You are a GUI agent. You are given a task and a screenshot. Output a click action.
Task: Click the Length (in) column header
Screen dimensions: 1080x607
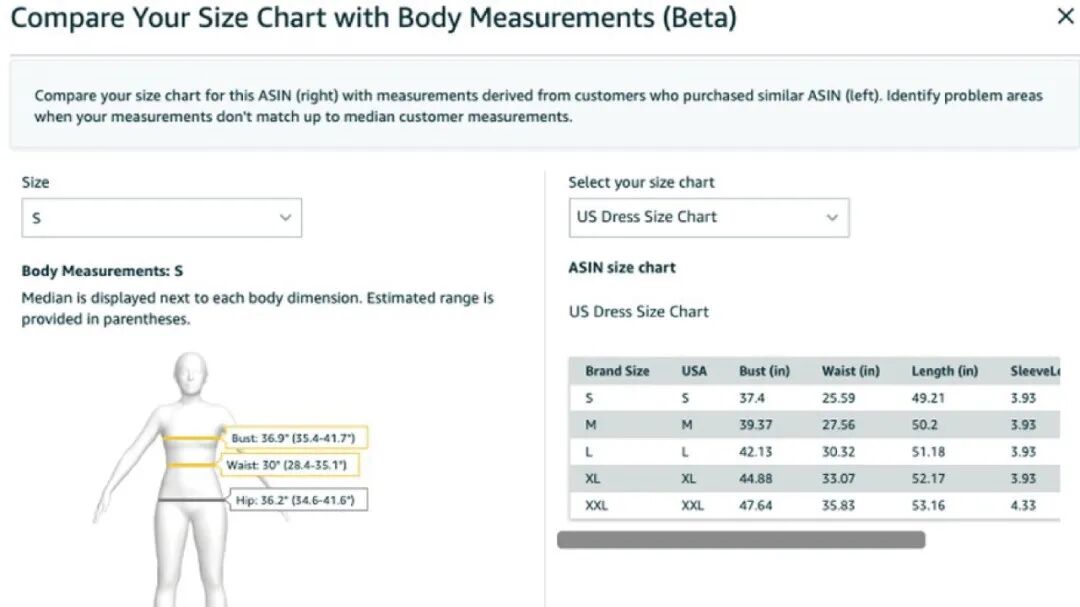click(x=944, y=371)
